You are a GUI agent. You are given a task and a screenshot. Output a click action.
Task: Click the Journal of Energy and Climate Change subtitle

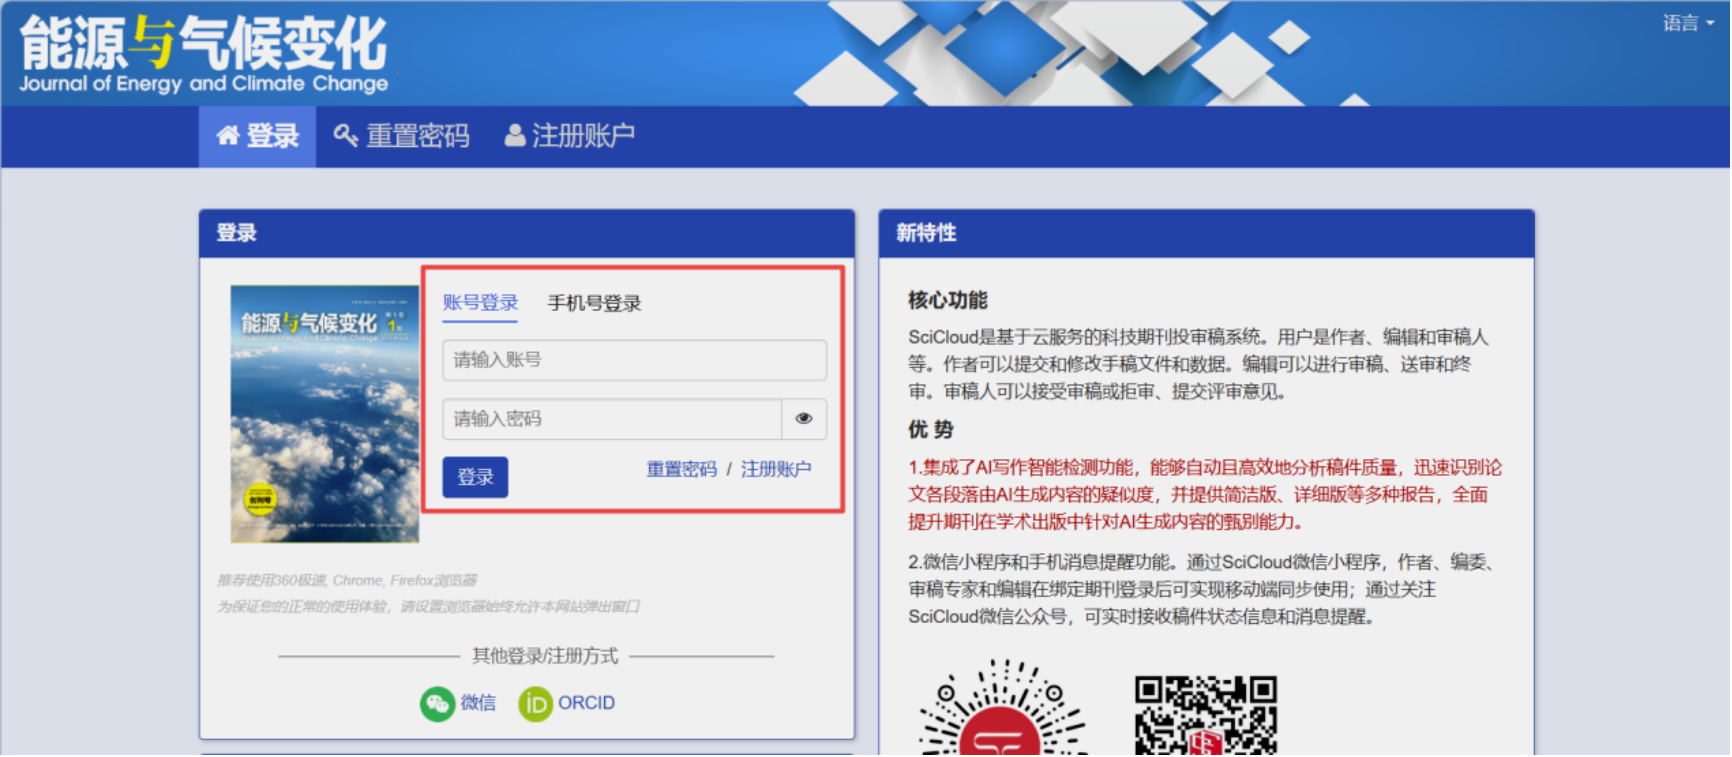pos(204,84)
